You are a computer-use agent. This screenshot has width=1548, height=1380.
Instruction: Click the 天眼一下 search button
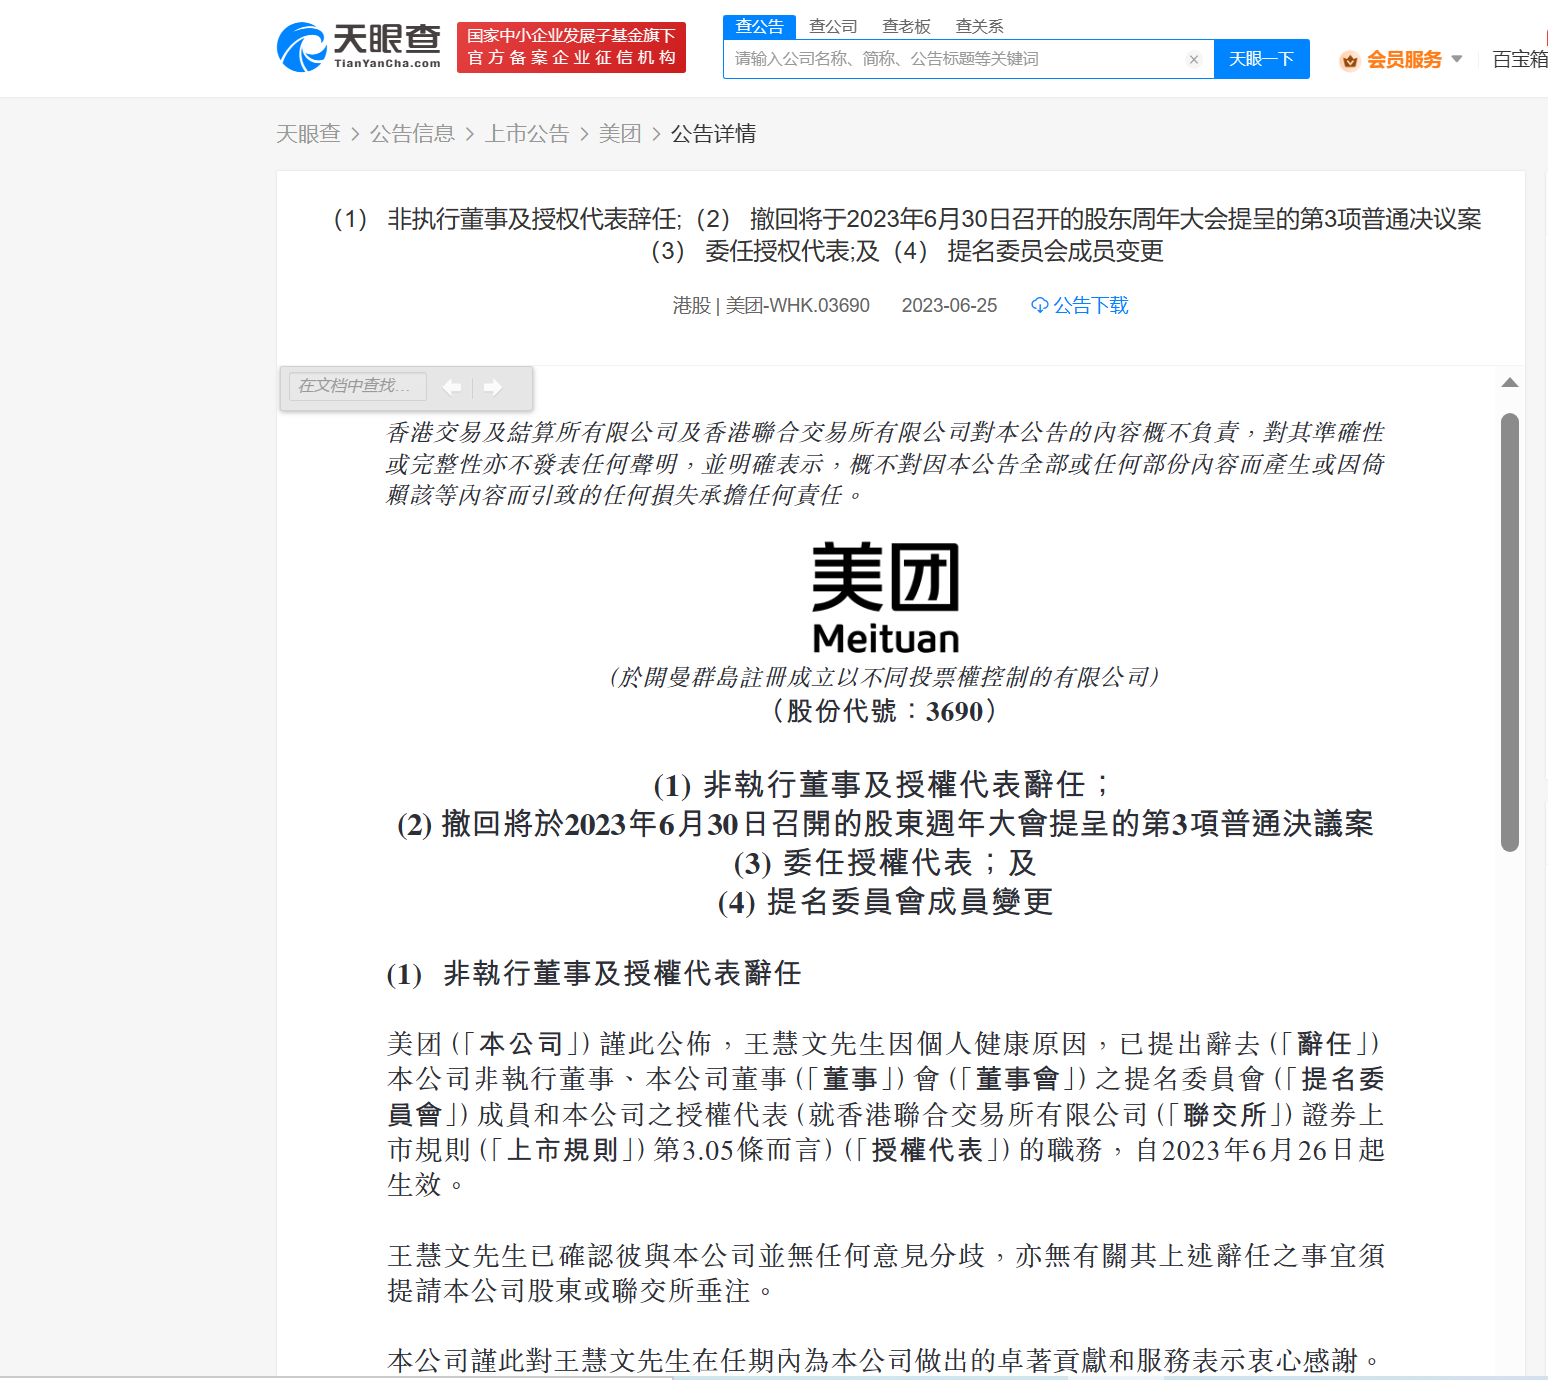pyautogui.click(x=1261, y=59)
